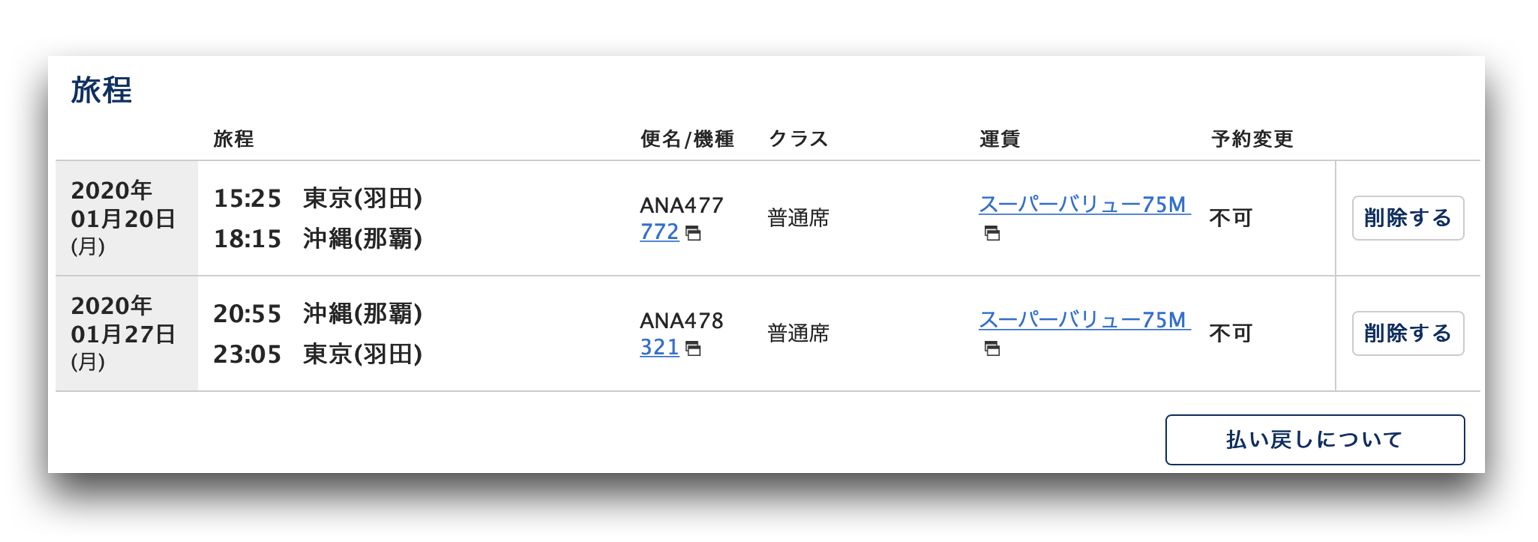Click new-window icon under ANA478 fare
The height and width of the screenshot is (542, 1538).
[991, 348]
